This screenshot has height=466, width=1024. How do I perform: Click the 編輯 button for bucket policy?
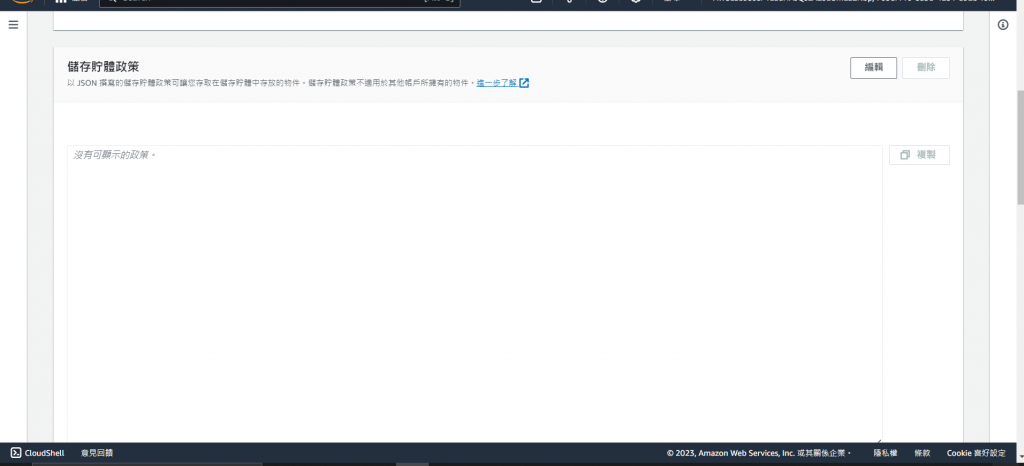[873, 68]
